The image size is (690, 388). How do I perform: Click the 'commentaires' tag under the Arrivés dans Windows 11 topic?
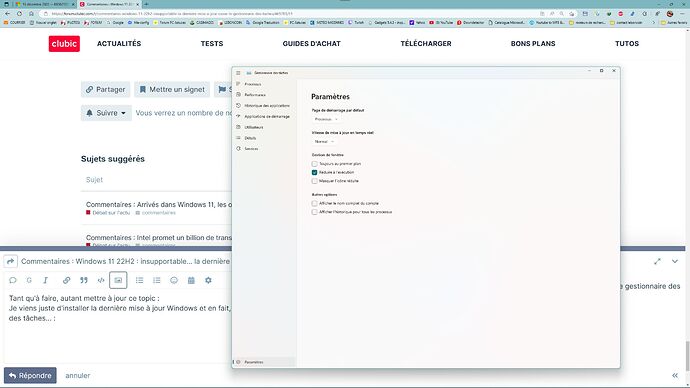click(x=156, y=213)
